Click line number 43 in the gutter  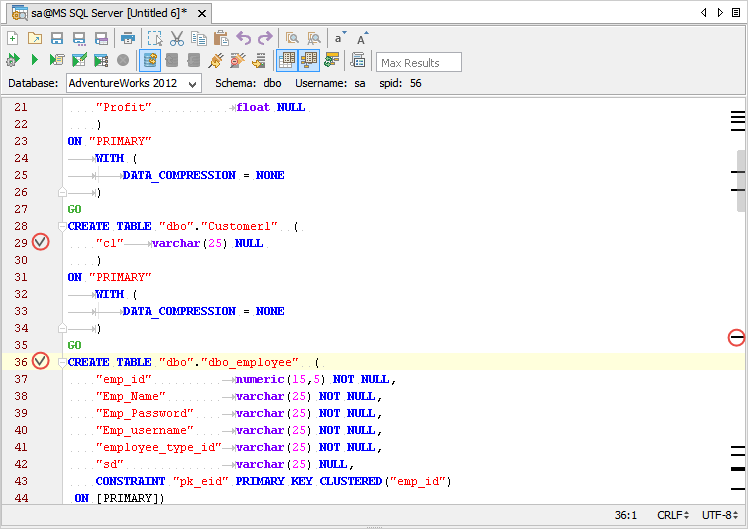21,481
